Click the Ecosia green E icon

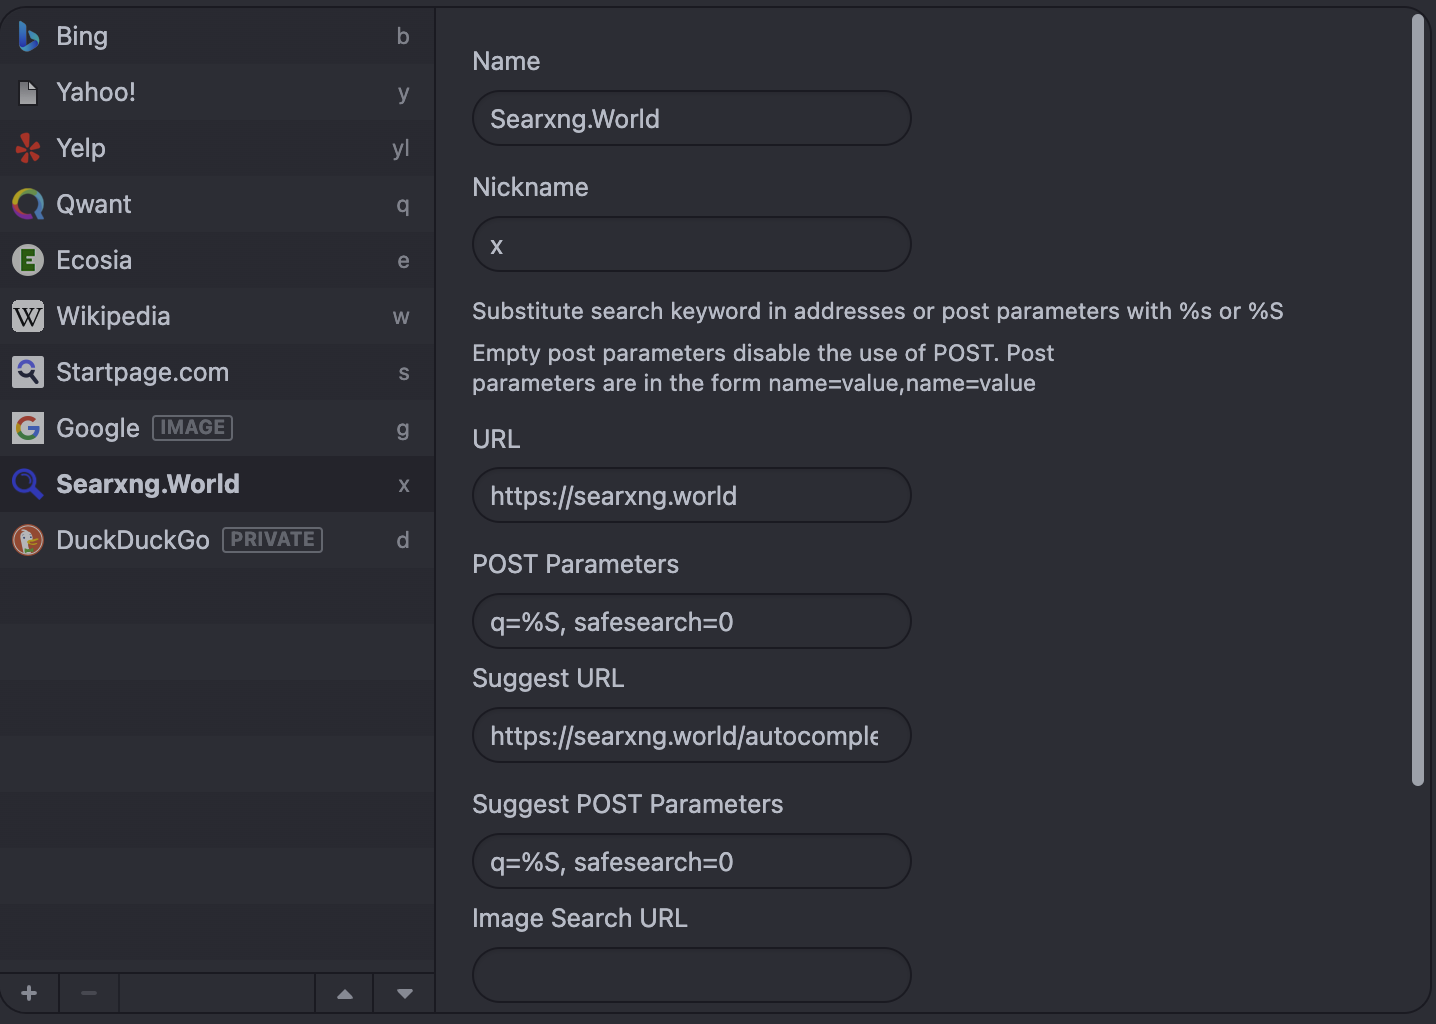coord(28,261)
